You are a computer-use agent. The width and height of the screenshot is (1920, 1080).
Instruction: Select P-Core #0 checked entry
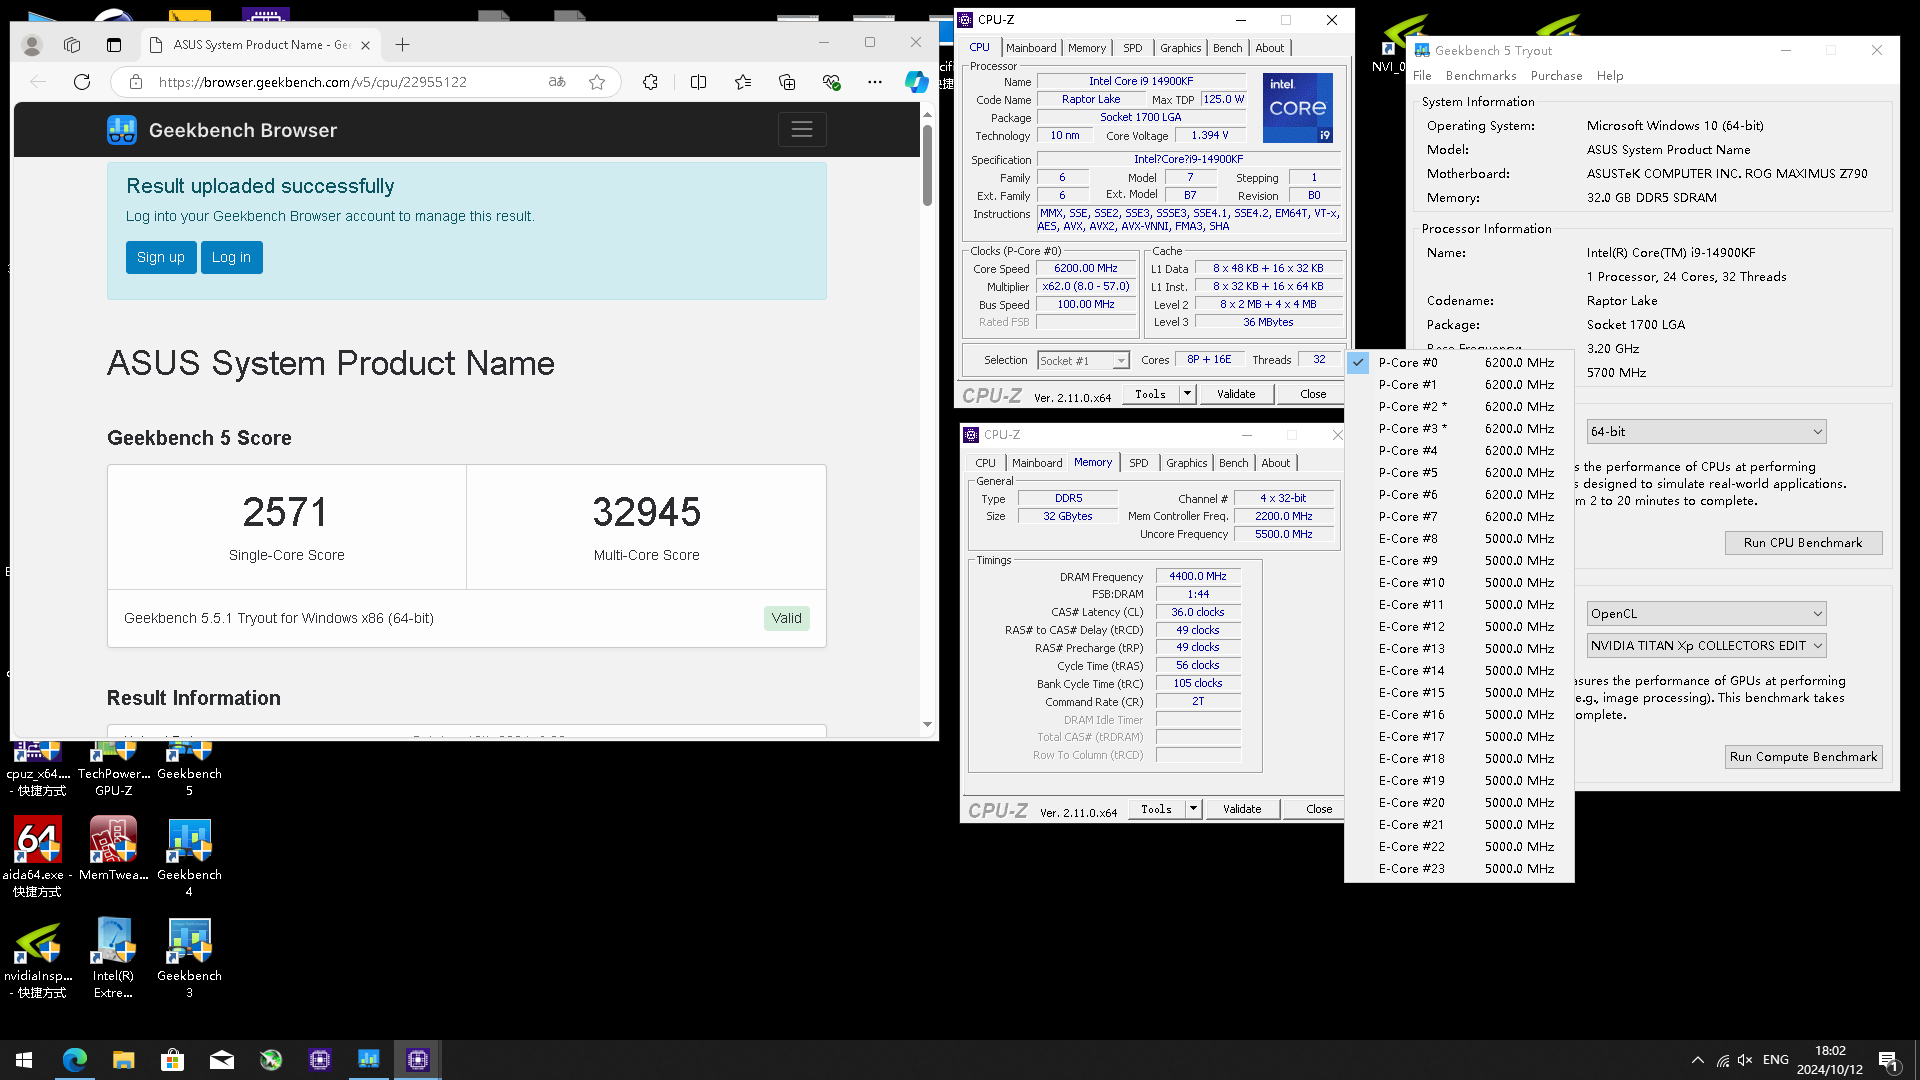pyautogui.click(x=1459, y=363)
